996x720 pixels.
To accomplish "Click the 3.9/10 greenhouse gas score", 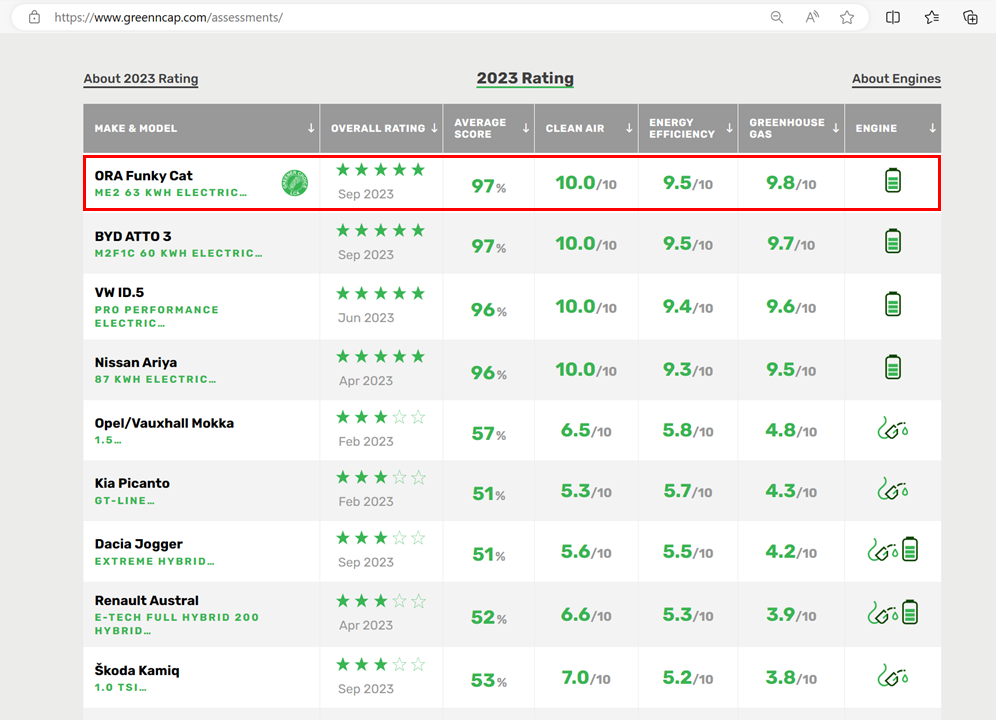I will [x=791, y=615].
